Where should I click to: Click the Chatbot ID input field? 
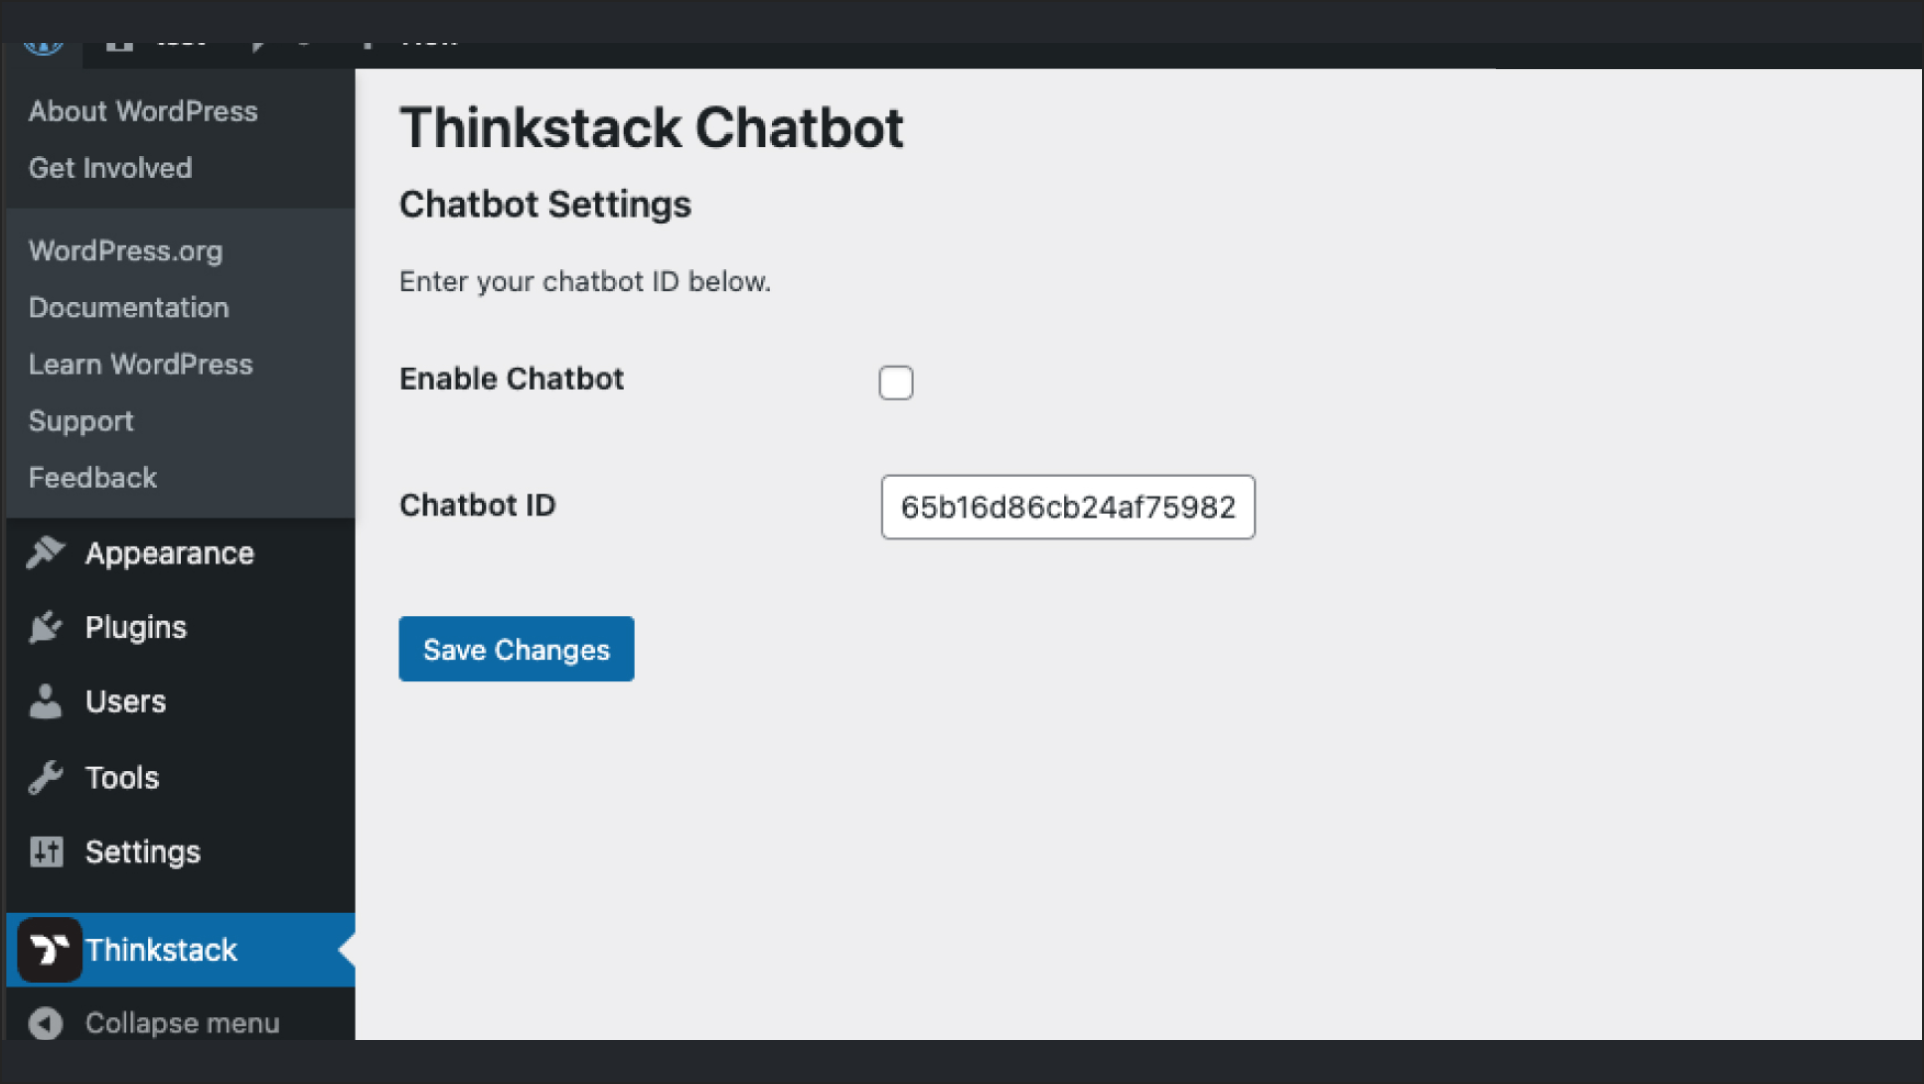[x=1068, y=506]
